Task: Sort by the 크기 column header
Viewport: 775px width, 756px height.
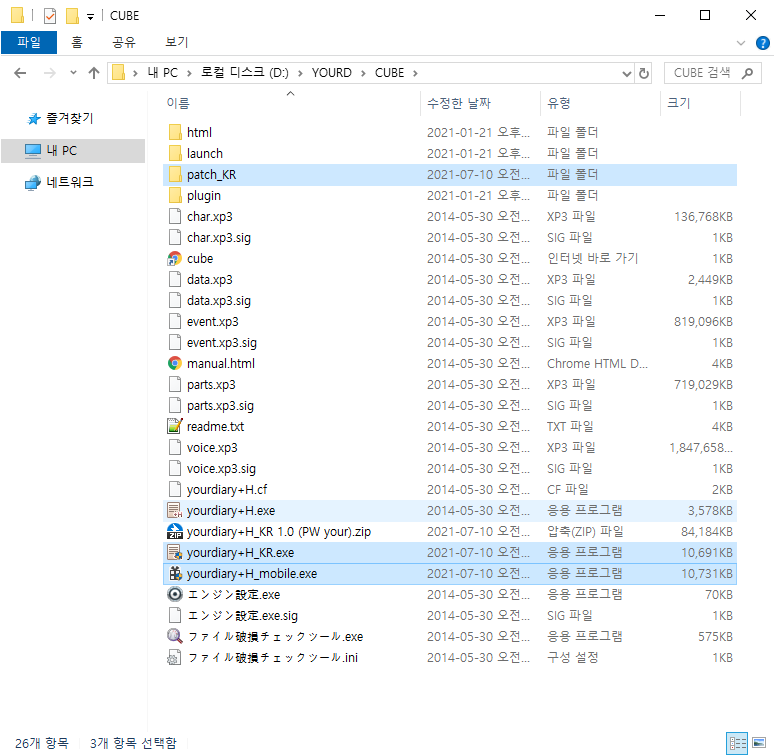Action: coord(679,103)
